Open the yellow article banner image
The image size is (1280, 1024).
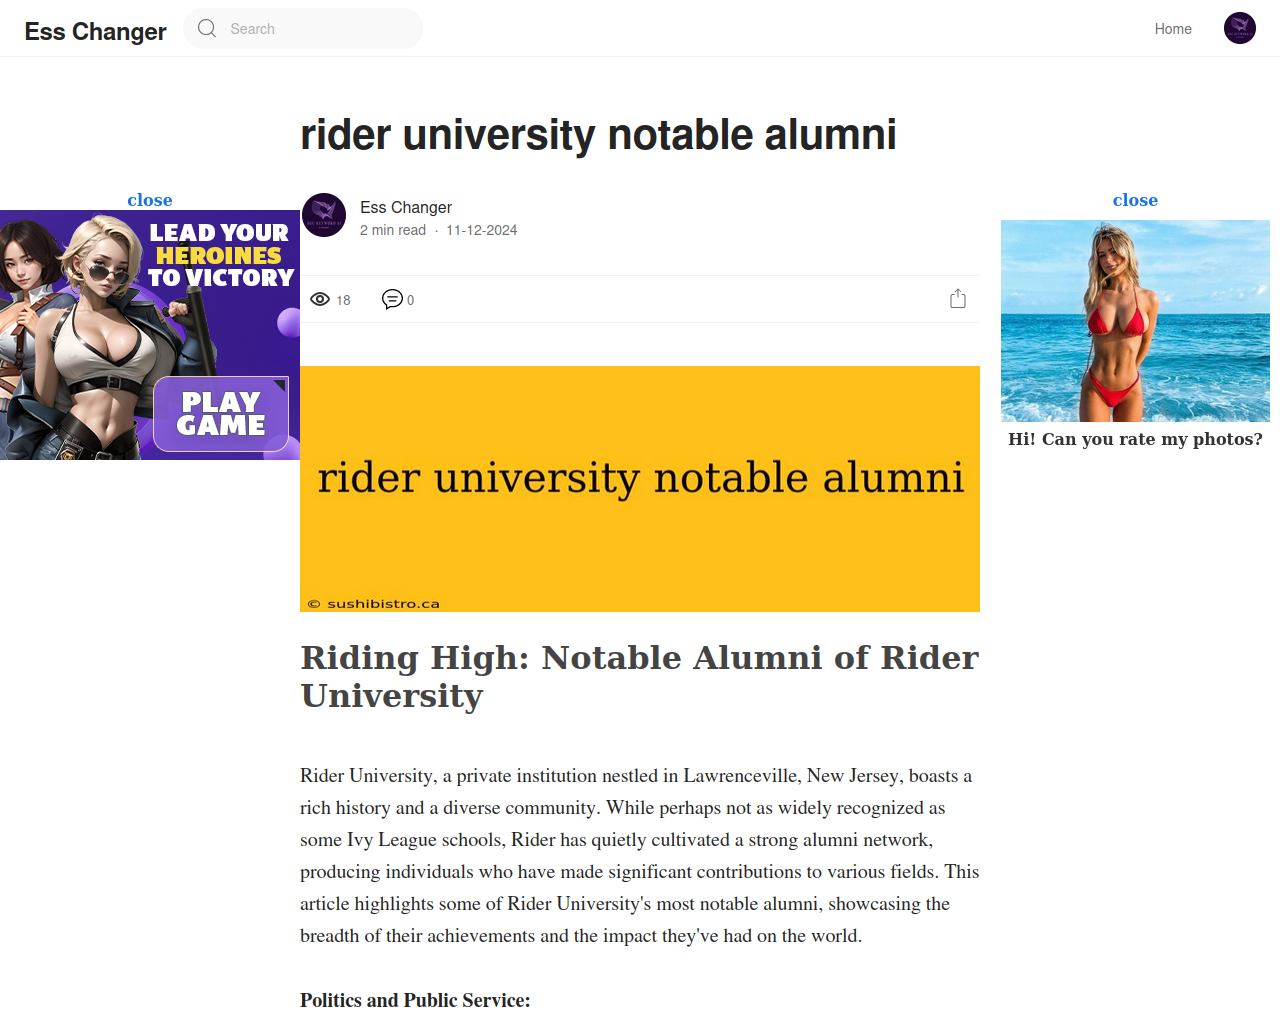[640, 489]
